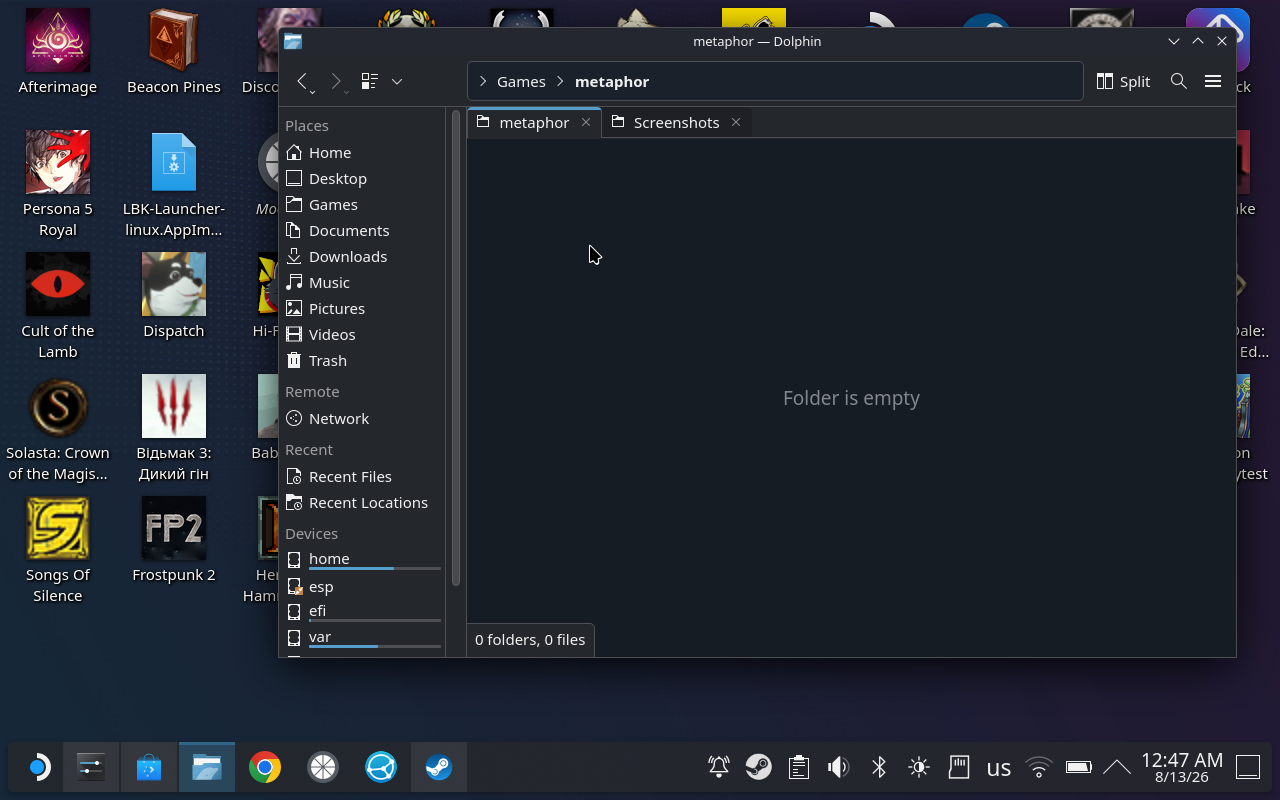Select the Відьмак 3 desktop icon
Screen dimensions: 1280x800
(174, 428)
